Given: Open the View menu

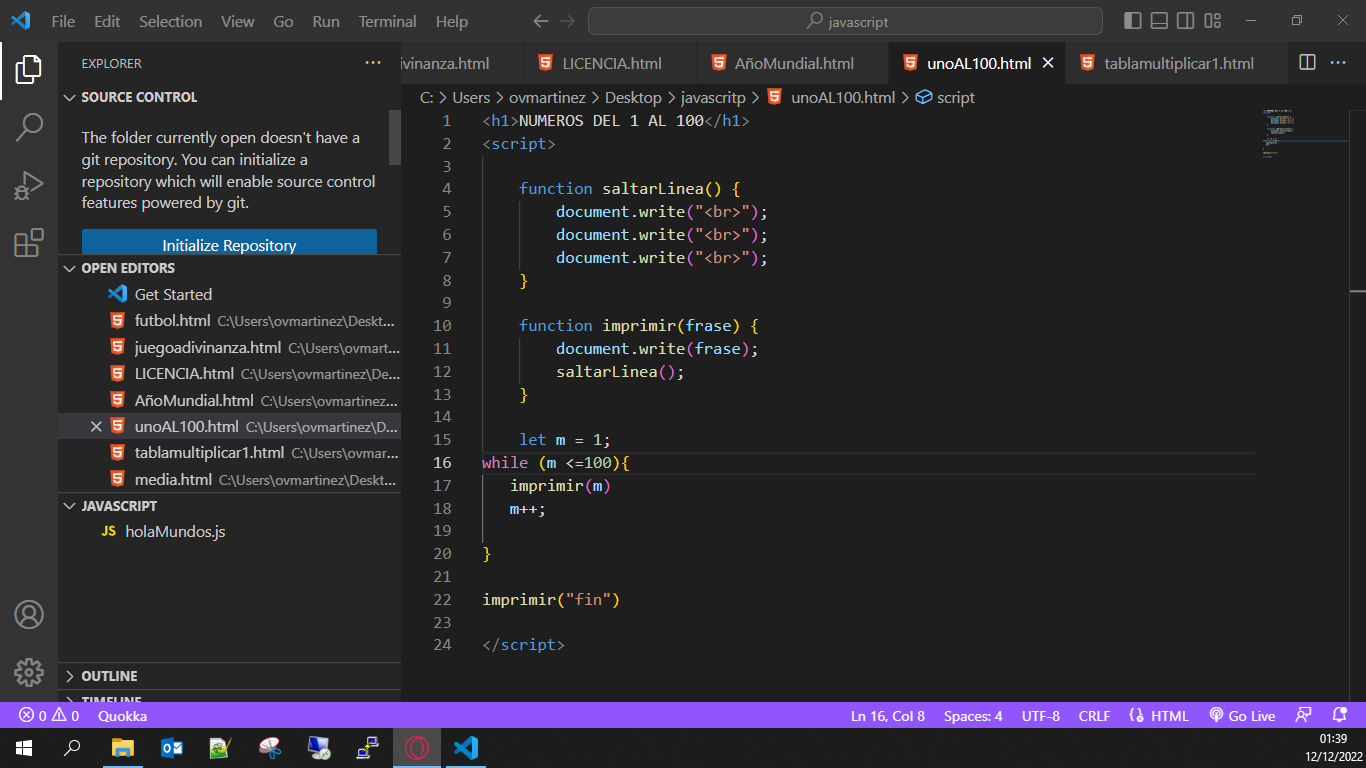Looking at the screenshot, I should (x=238, y=21).
